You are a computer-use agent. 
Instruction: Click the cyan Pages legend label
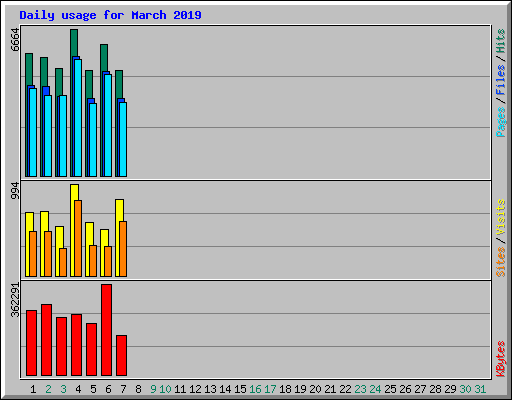(x=501, y=122)
